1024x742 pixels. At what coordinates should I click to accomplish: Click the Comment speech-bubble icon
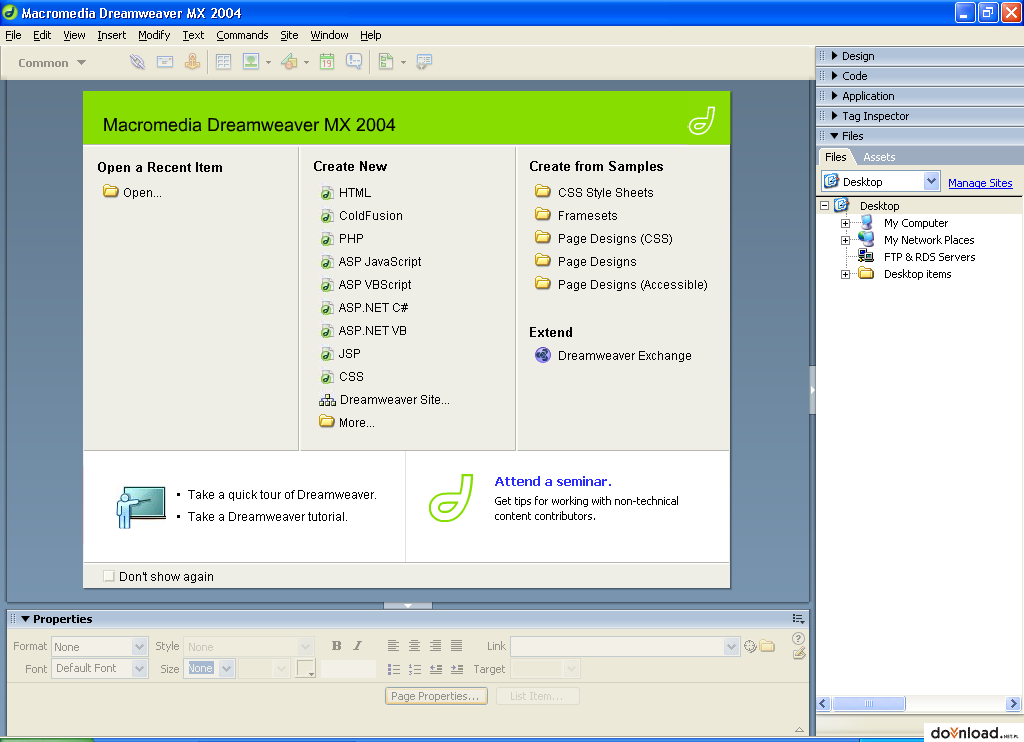(x=354, y=62)
